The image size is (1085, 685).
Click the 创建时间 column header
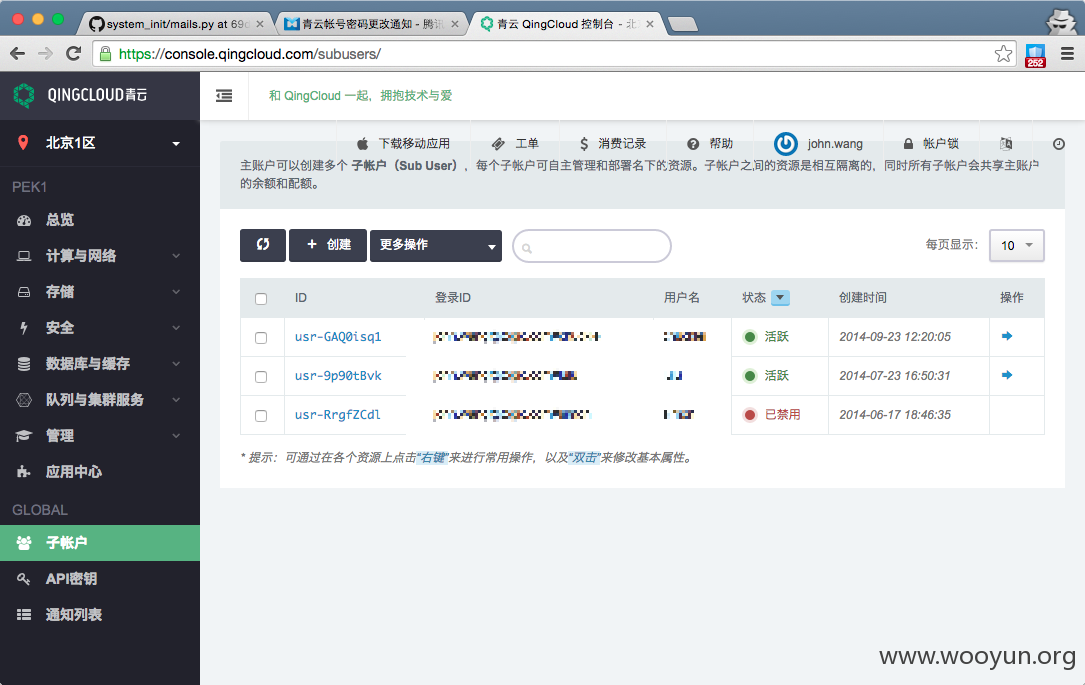(863, 298)
